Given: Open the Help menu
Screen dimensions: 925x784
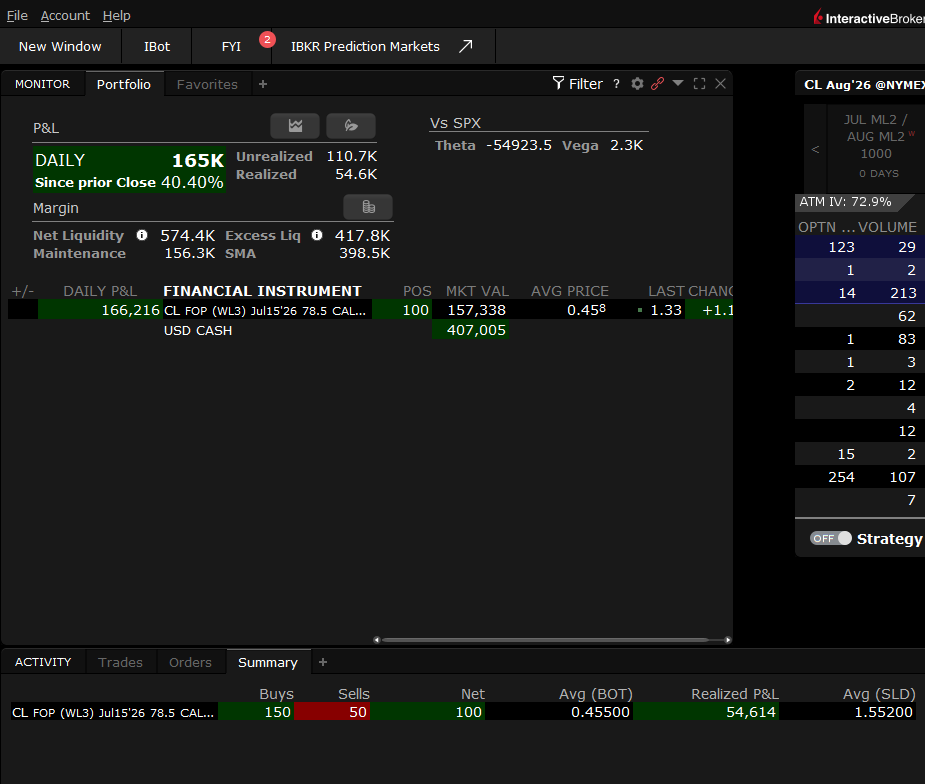Looking at the screenshot, I should (x=116, y=15).
